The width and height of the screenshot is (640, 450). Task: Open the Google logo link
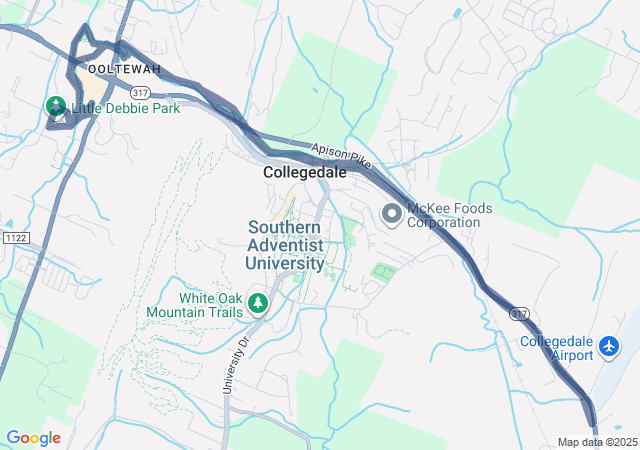(34, 438)
